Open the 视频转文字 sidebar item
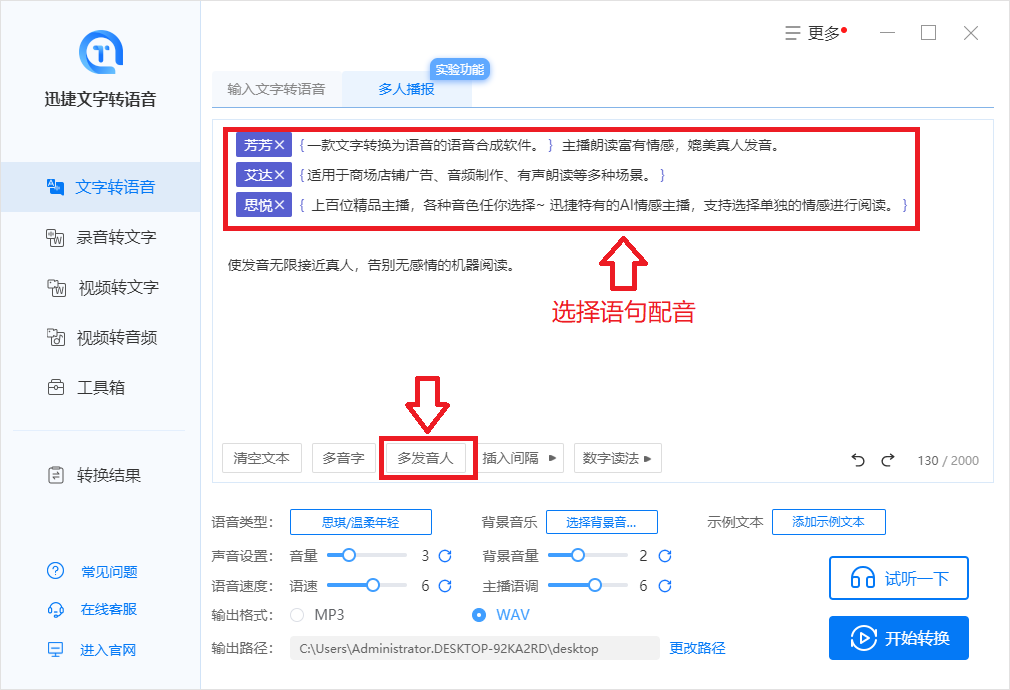 click(x=100, y=287)
